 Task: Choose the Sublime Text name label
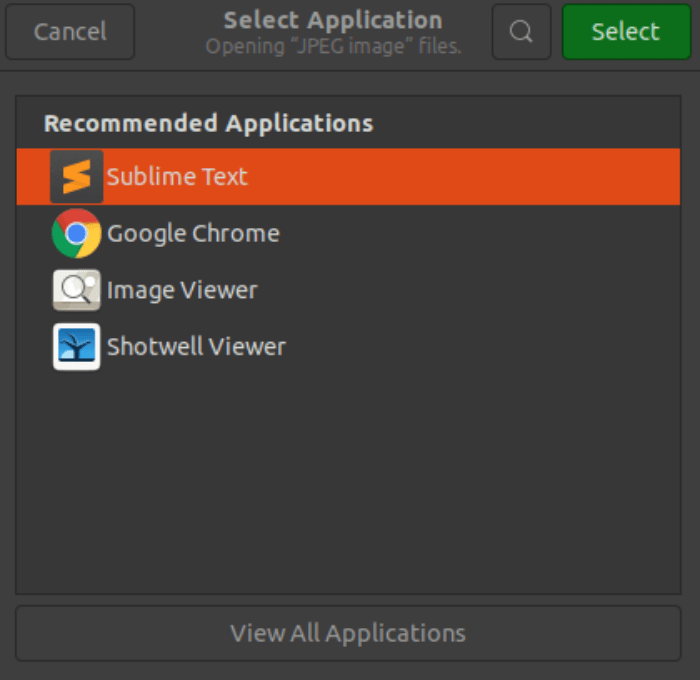pos(177,177)
